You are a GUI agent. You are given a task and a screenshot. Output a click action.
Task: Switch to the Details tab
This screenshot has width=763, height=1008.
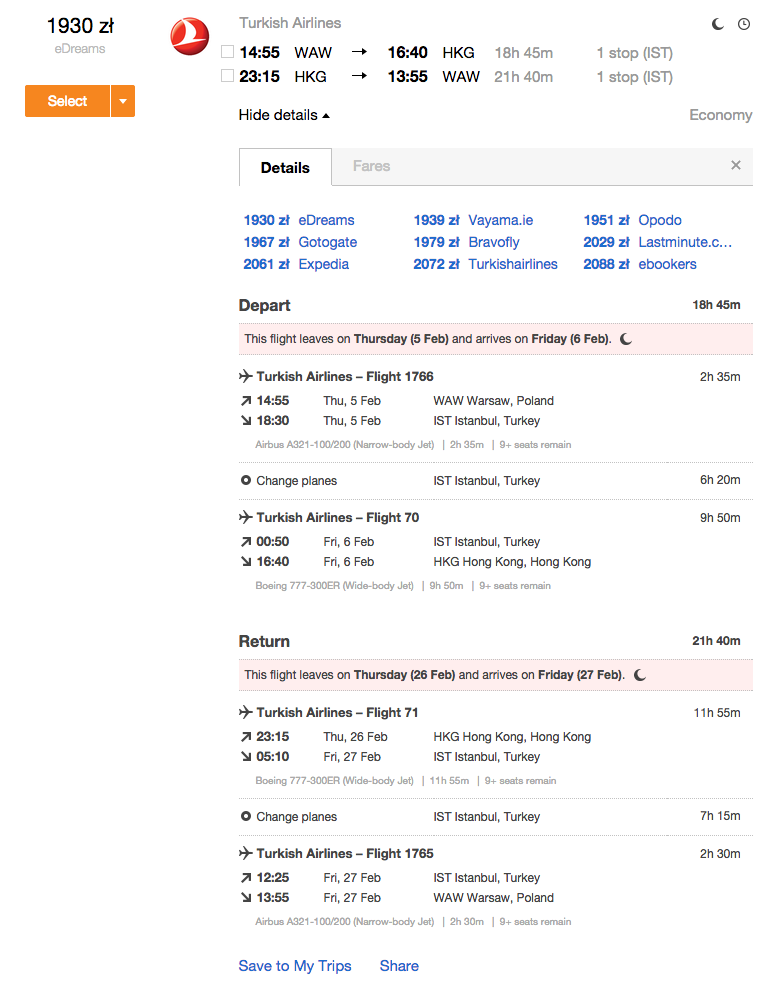point(285,168)
